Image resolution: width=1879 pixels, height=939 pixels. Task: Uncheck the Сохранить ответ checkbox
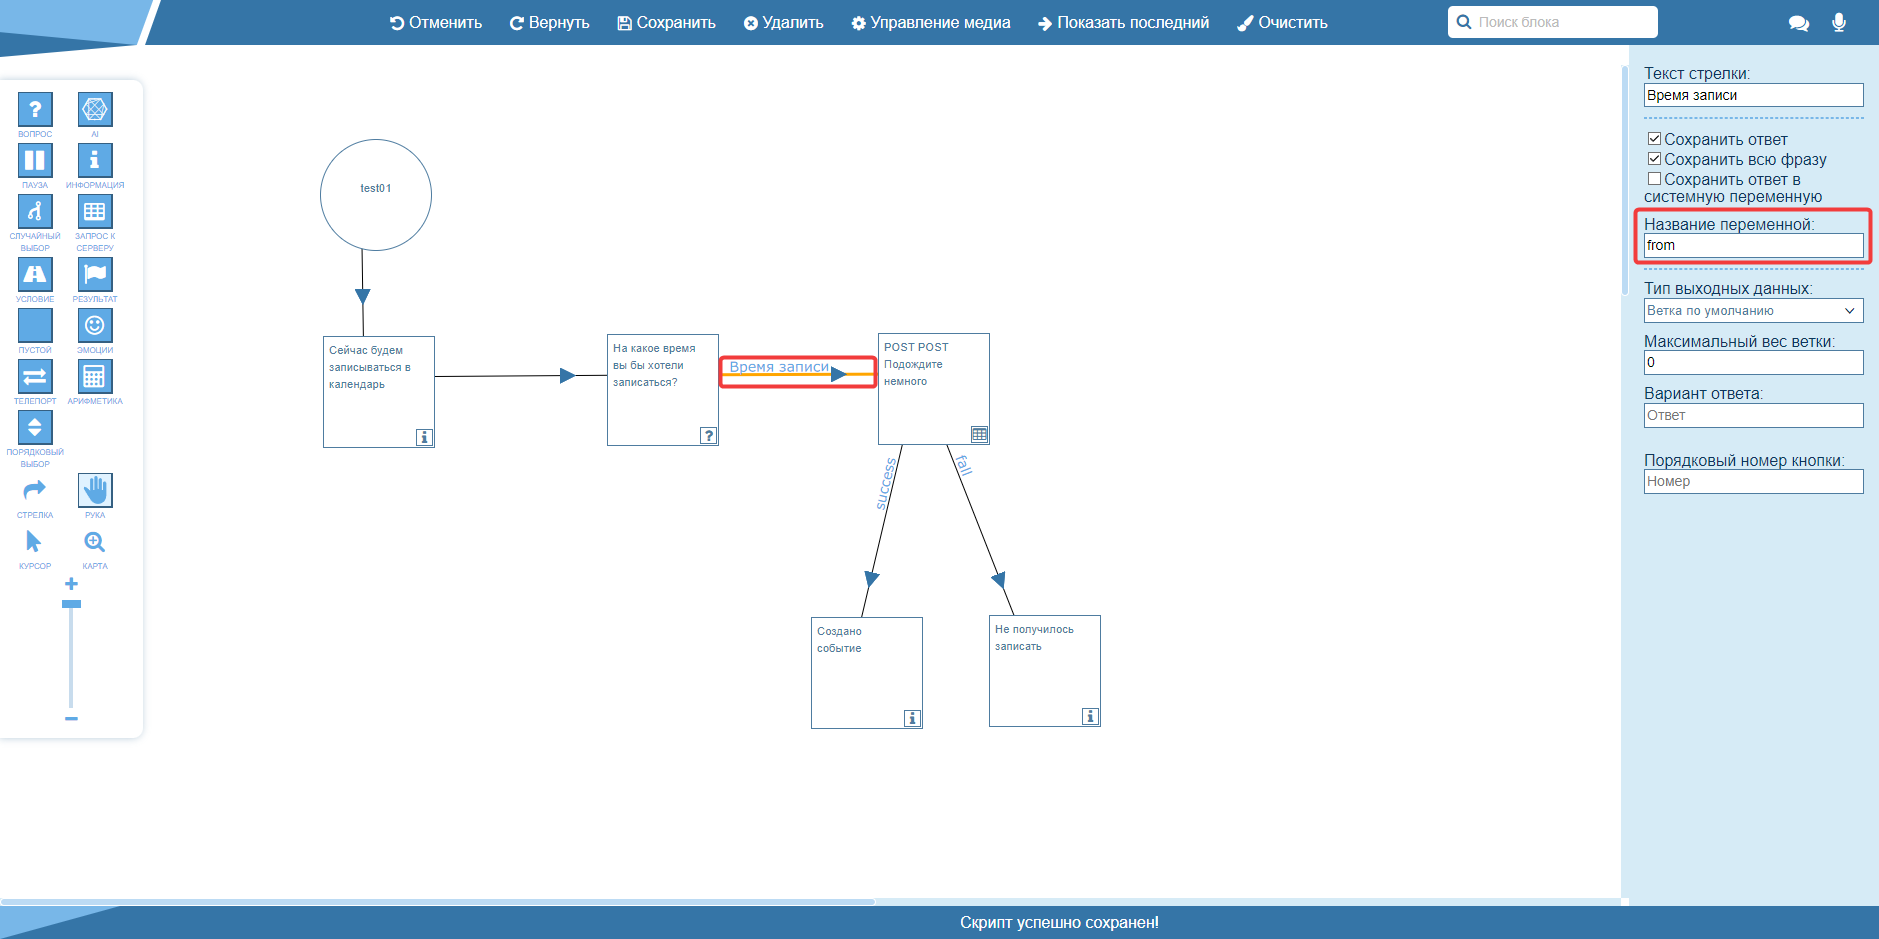click(x=1654, y=139)
